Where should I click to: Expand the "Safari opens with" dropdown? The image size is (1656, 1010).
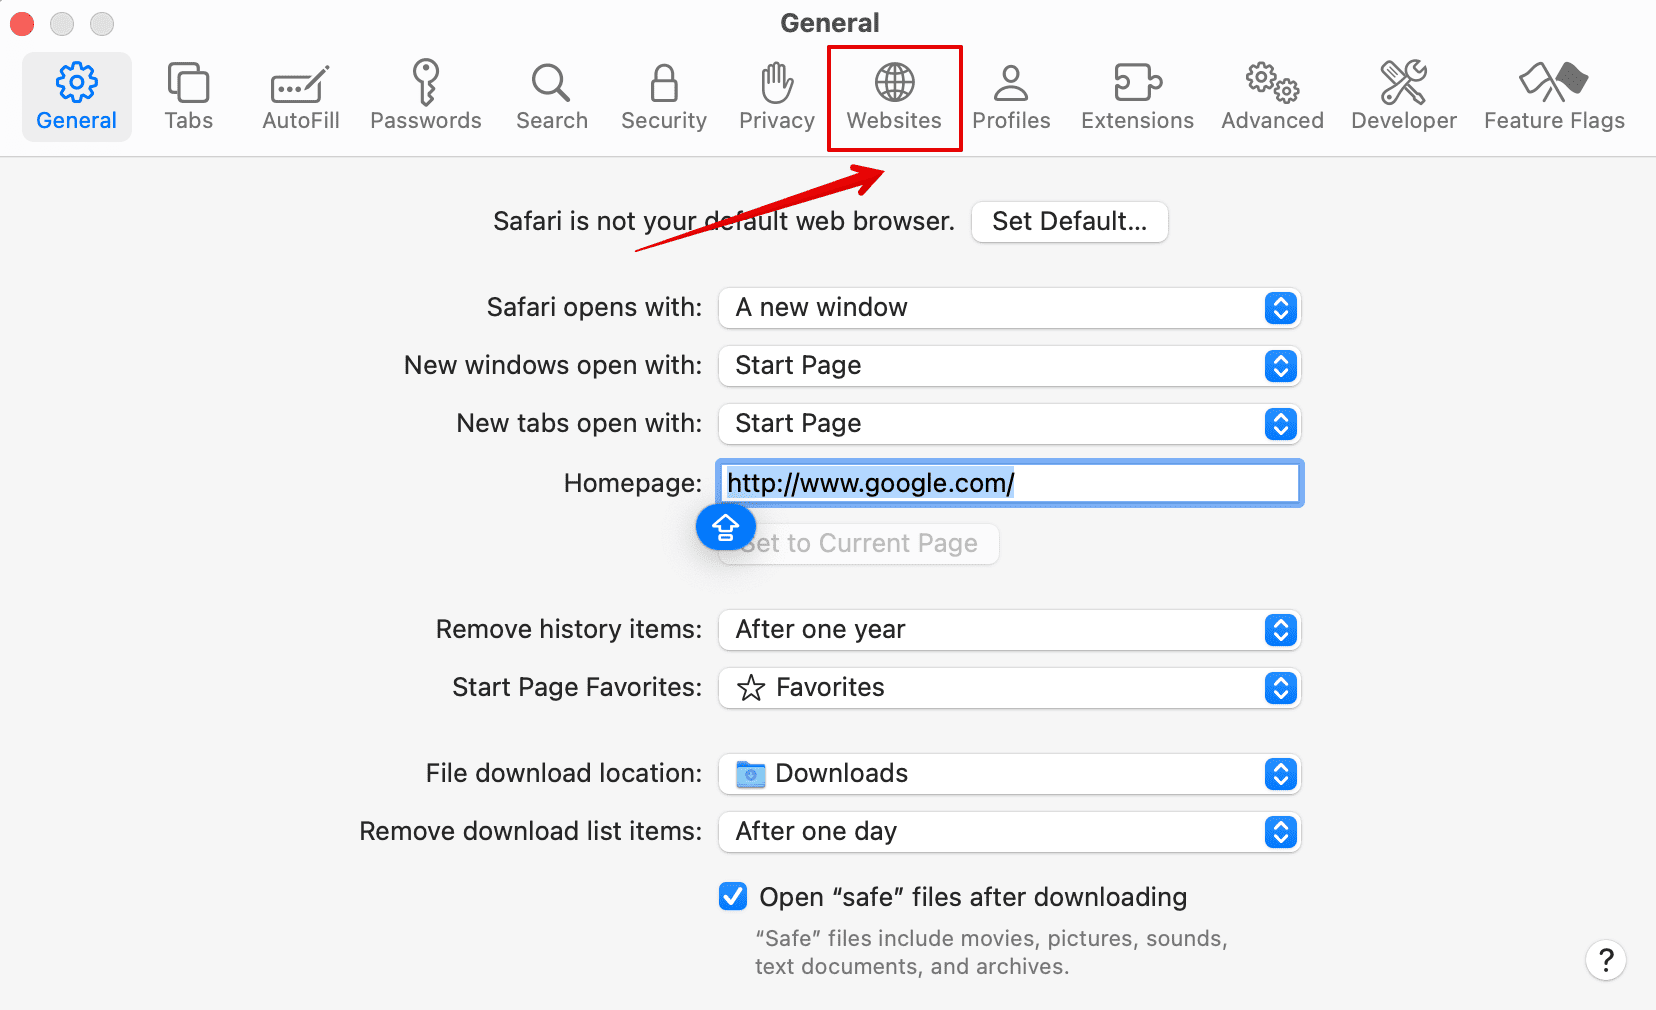[1008, 308]
